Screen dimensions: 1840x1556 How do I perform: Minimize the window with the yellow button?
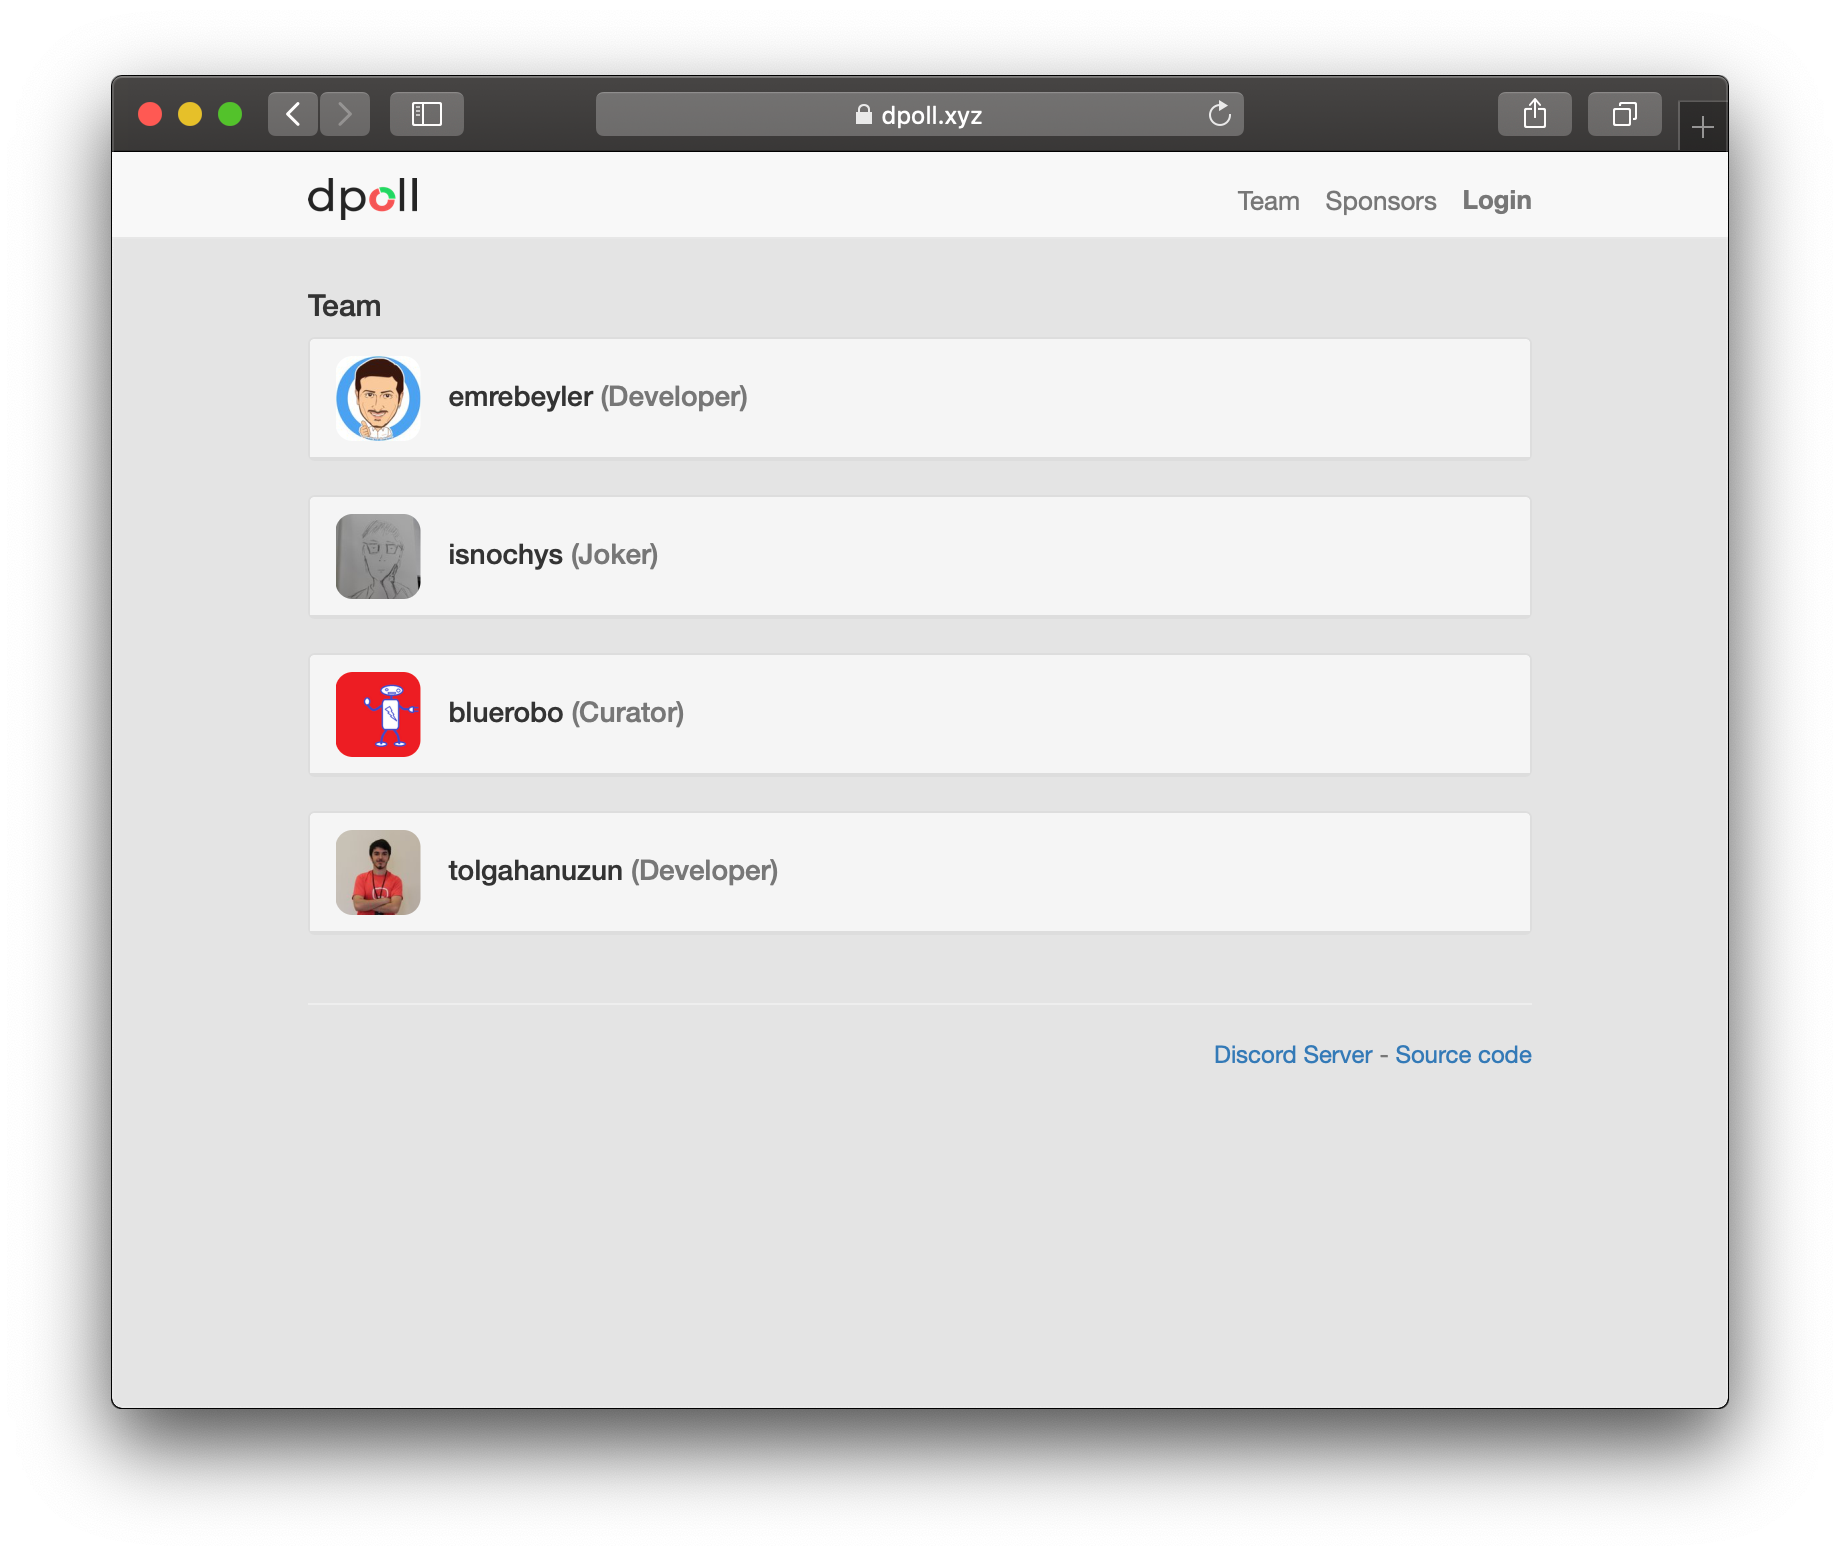pos(190,114)
